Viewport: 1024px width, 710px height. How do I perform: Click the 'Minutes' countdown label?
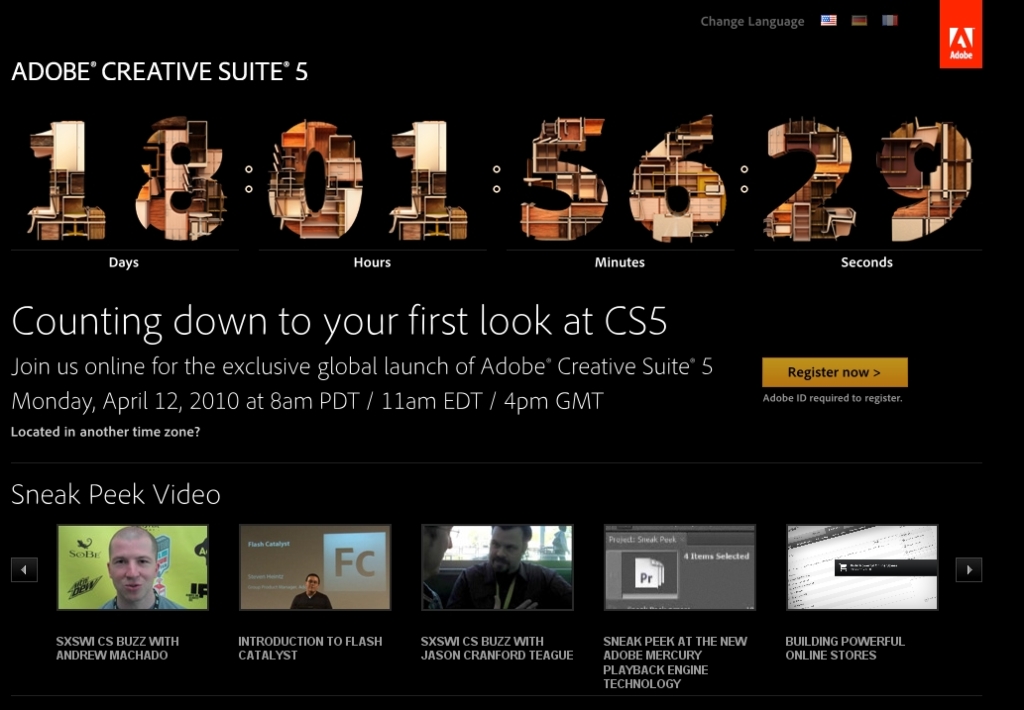(x=620, y=262)
